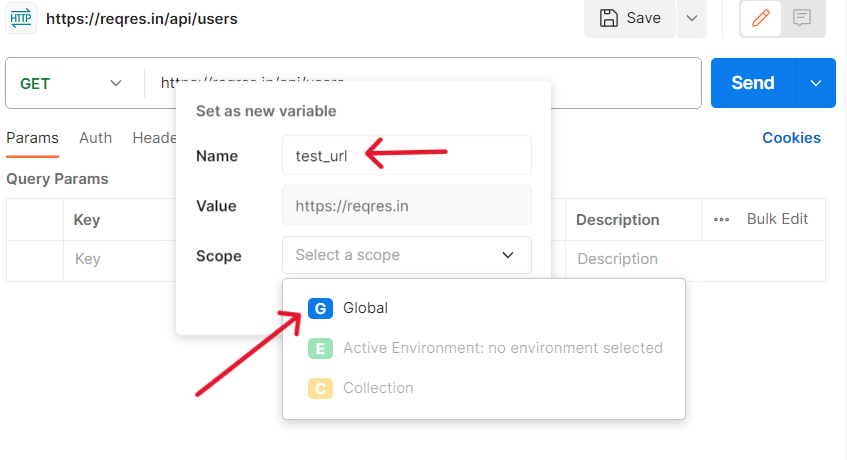Switch to the Params tab
The height and width of the screenshot is (460, 847).
point(32,138)
